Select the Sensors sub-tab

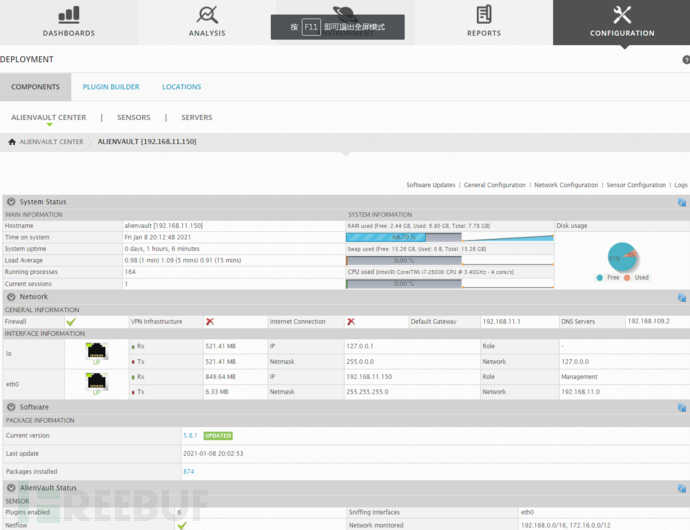pos(133,117)
